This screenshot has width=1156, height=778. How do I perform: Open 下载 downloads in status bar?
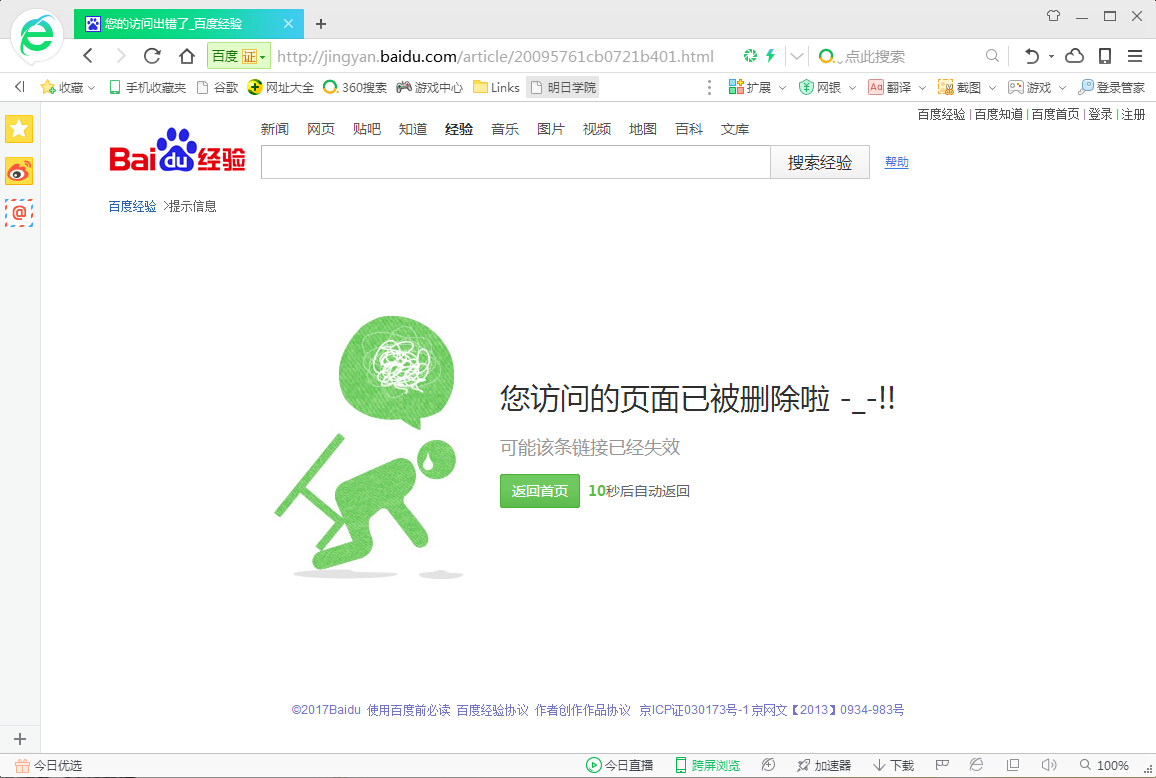(x=894, y=765)
